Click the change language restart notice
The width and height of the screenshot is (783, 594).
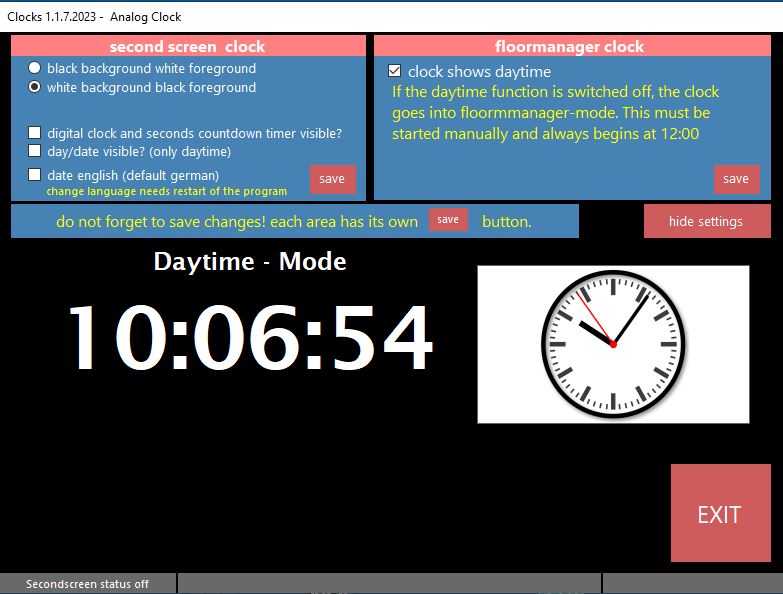tap(166, 191)
